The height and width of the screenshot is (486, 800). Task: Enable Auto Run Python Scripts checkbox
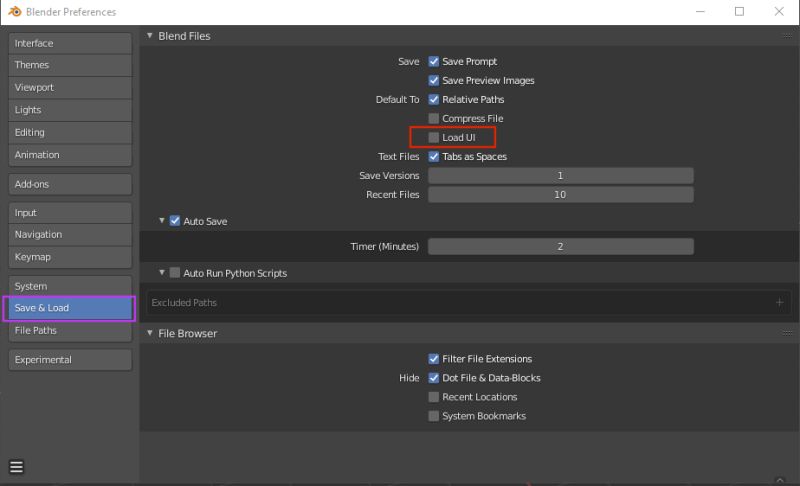pyautogui.click(x=175, y=273)
